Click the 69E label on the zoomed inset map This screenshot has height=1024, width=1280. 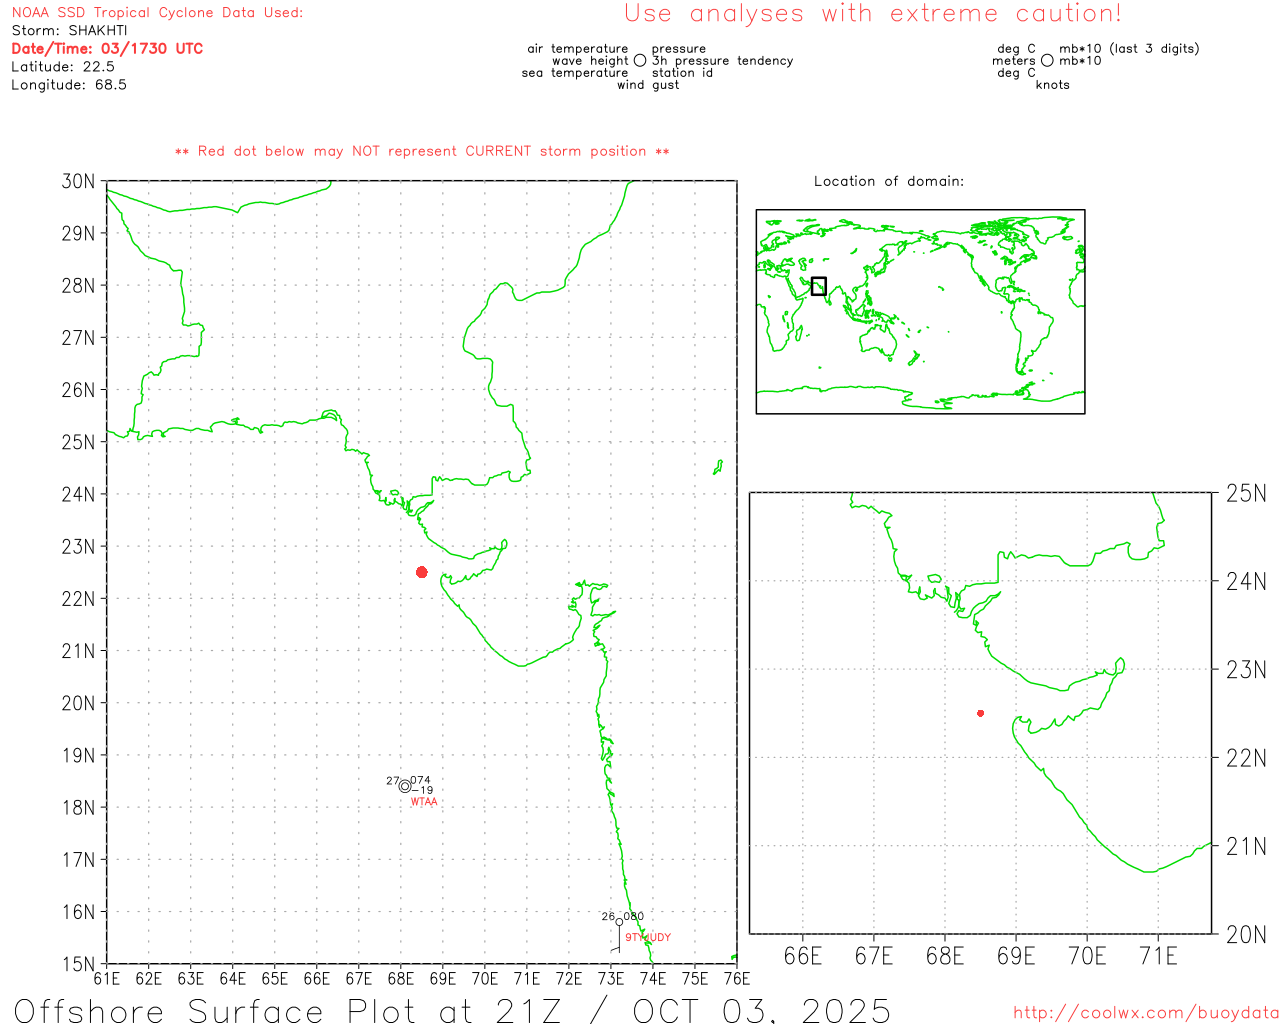[1016, 956]
